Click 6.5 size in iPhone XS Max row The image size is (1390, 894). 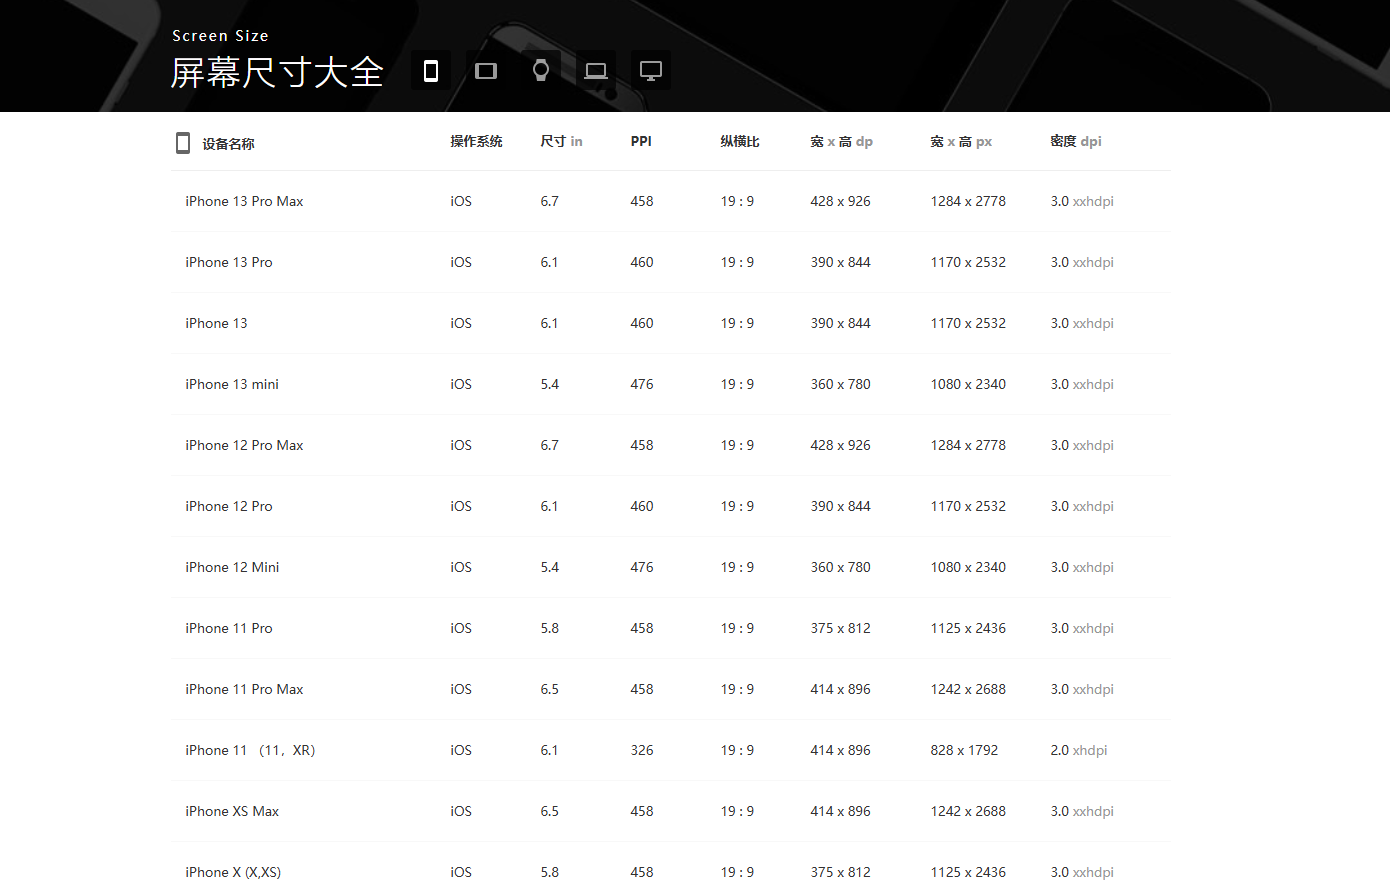coord(549,811)
